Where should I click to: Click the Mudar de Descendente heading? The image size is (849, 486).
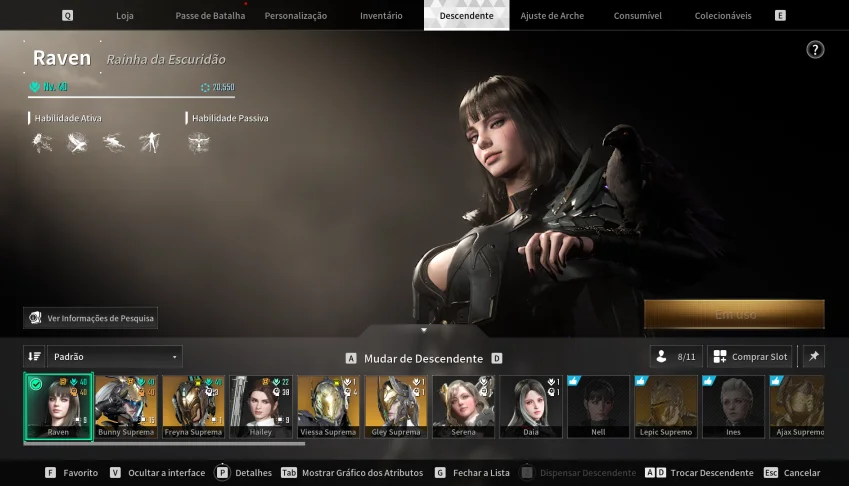[x=423, y=358]
